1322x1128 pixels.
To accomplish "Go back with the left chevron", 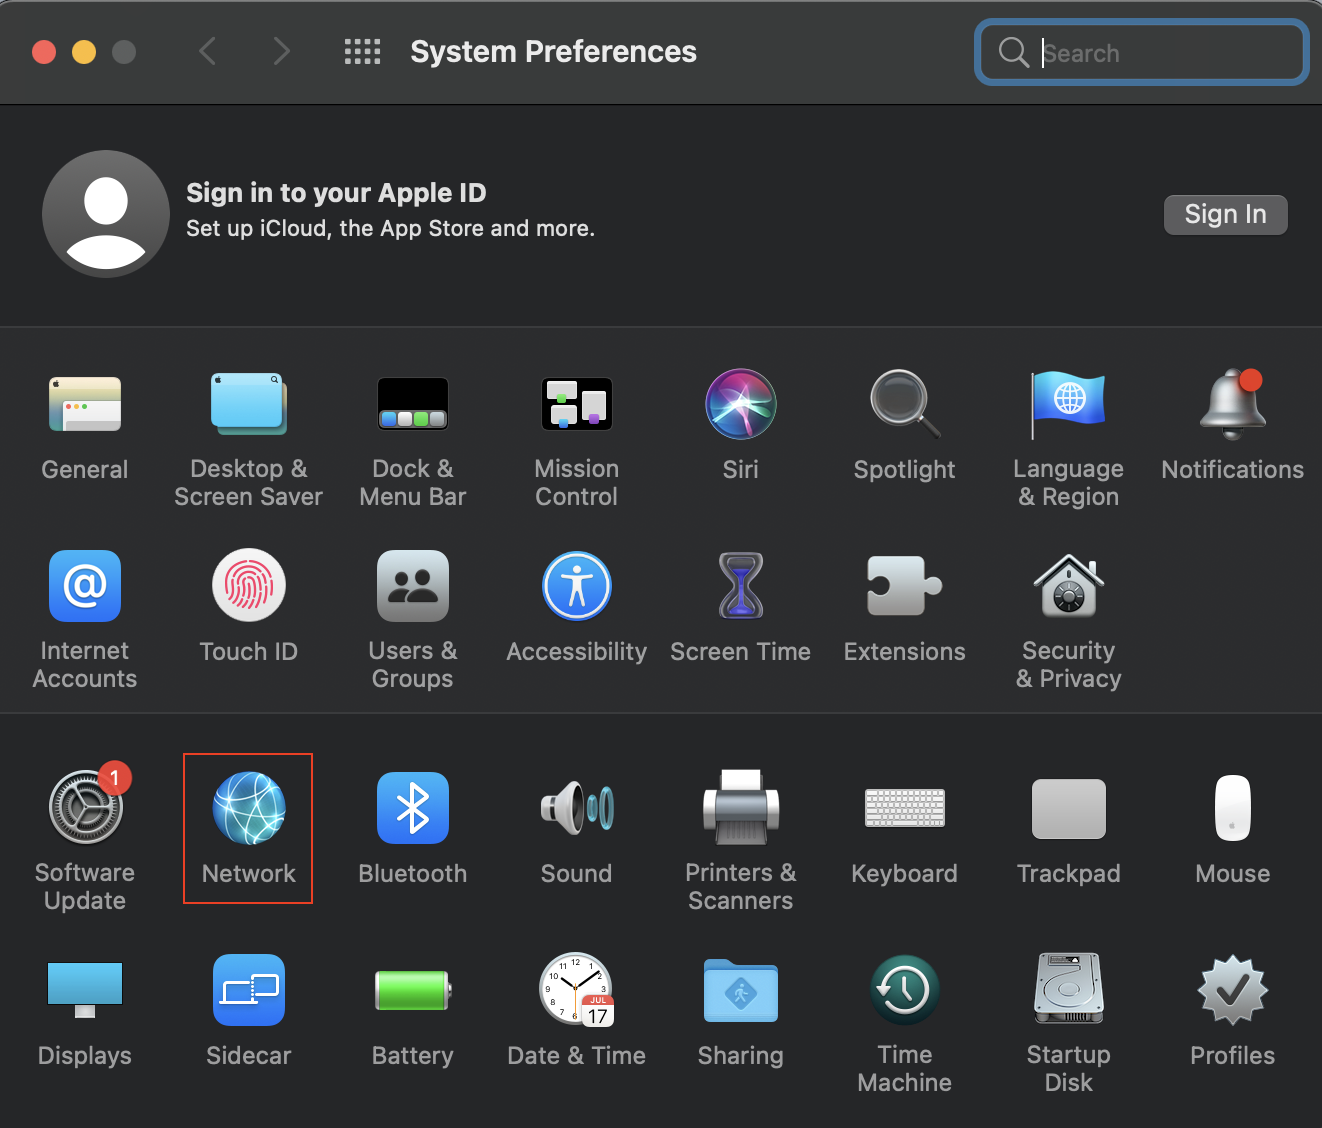I will coord(208,51).
